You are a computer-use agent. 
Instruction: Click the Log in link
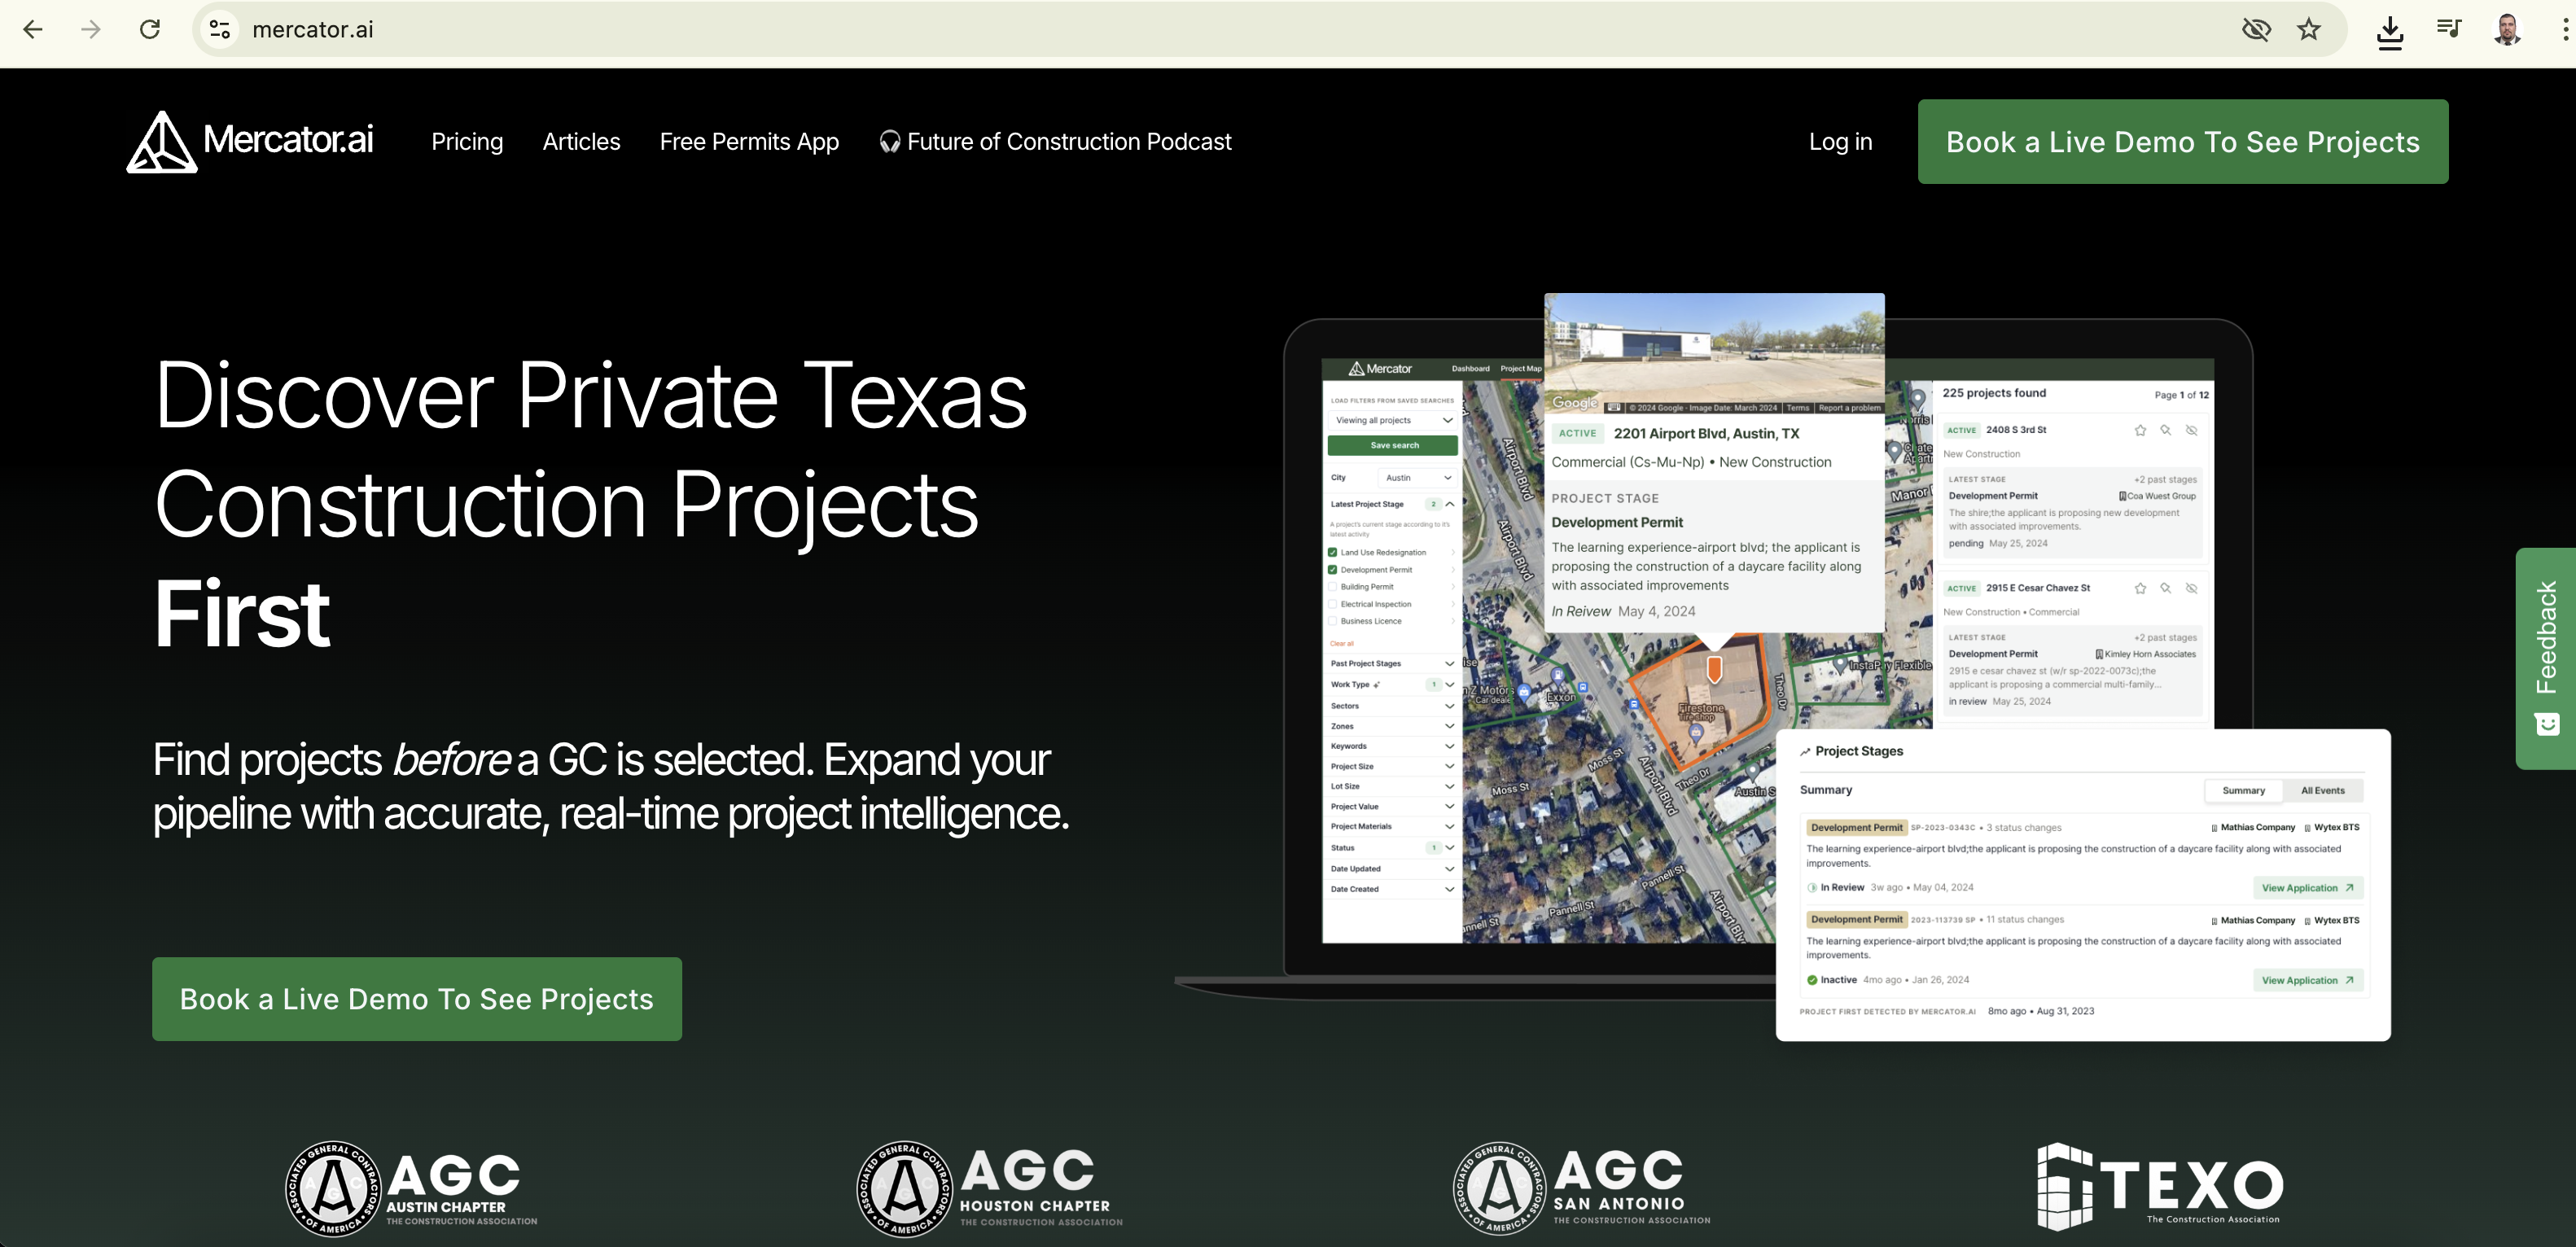[x=1840, y=142]
